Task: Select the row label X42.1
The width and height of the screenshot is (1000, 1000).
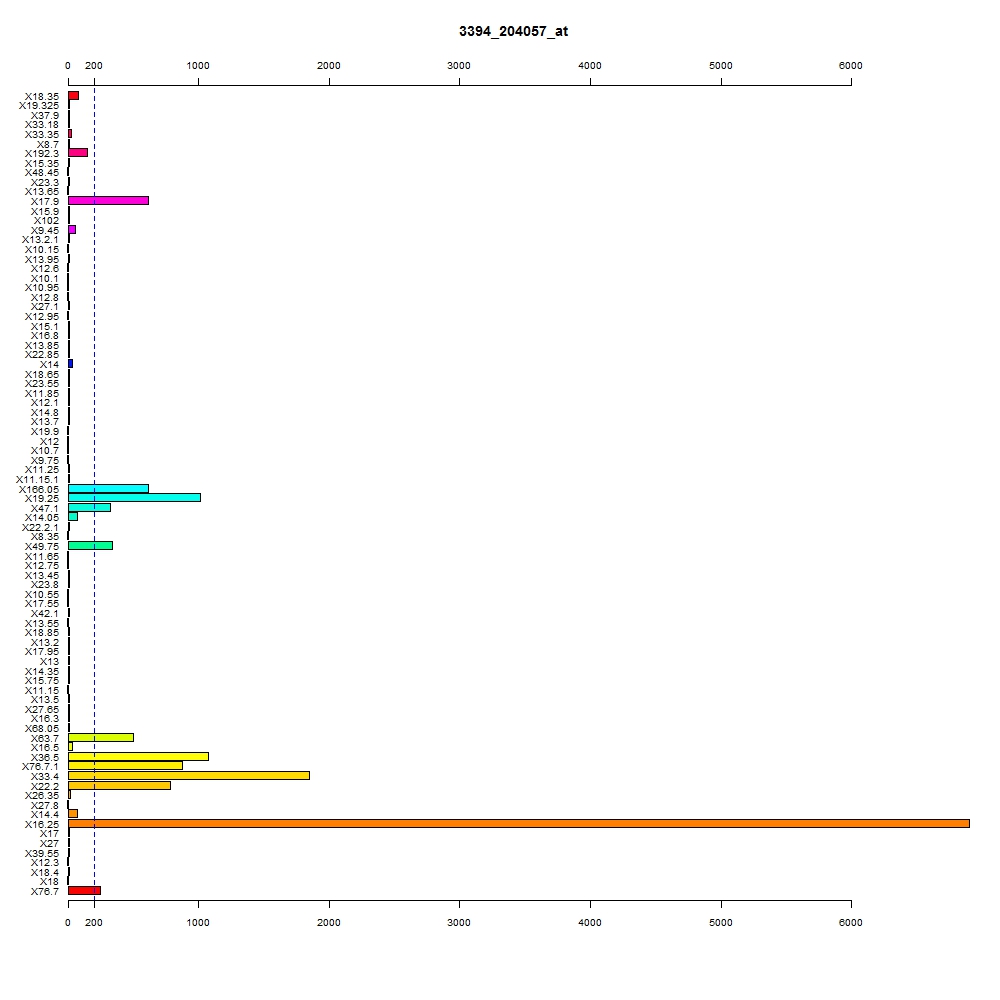Action: [45, 614]
